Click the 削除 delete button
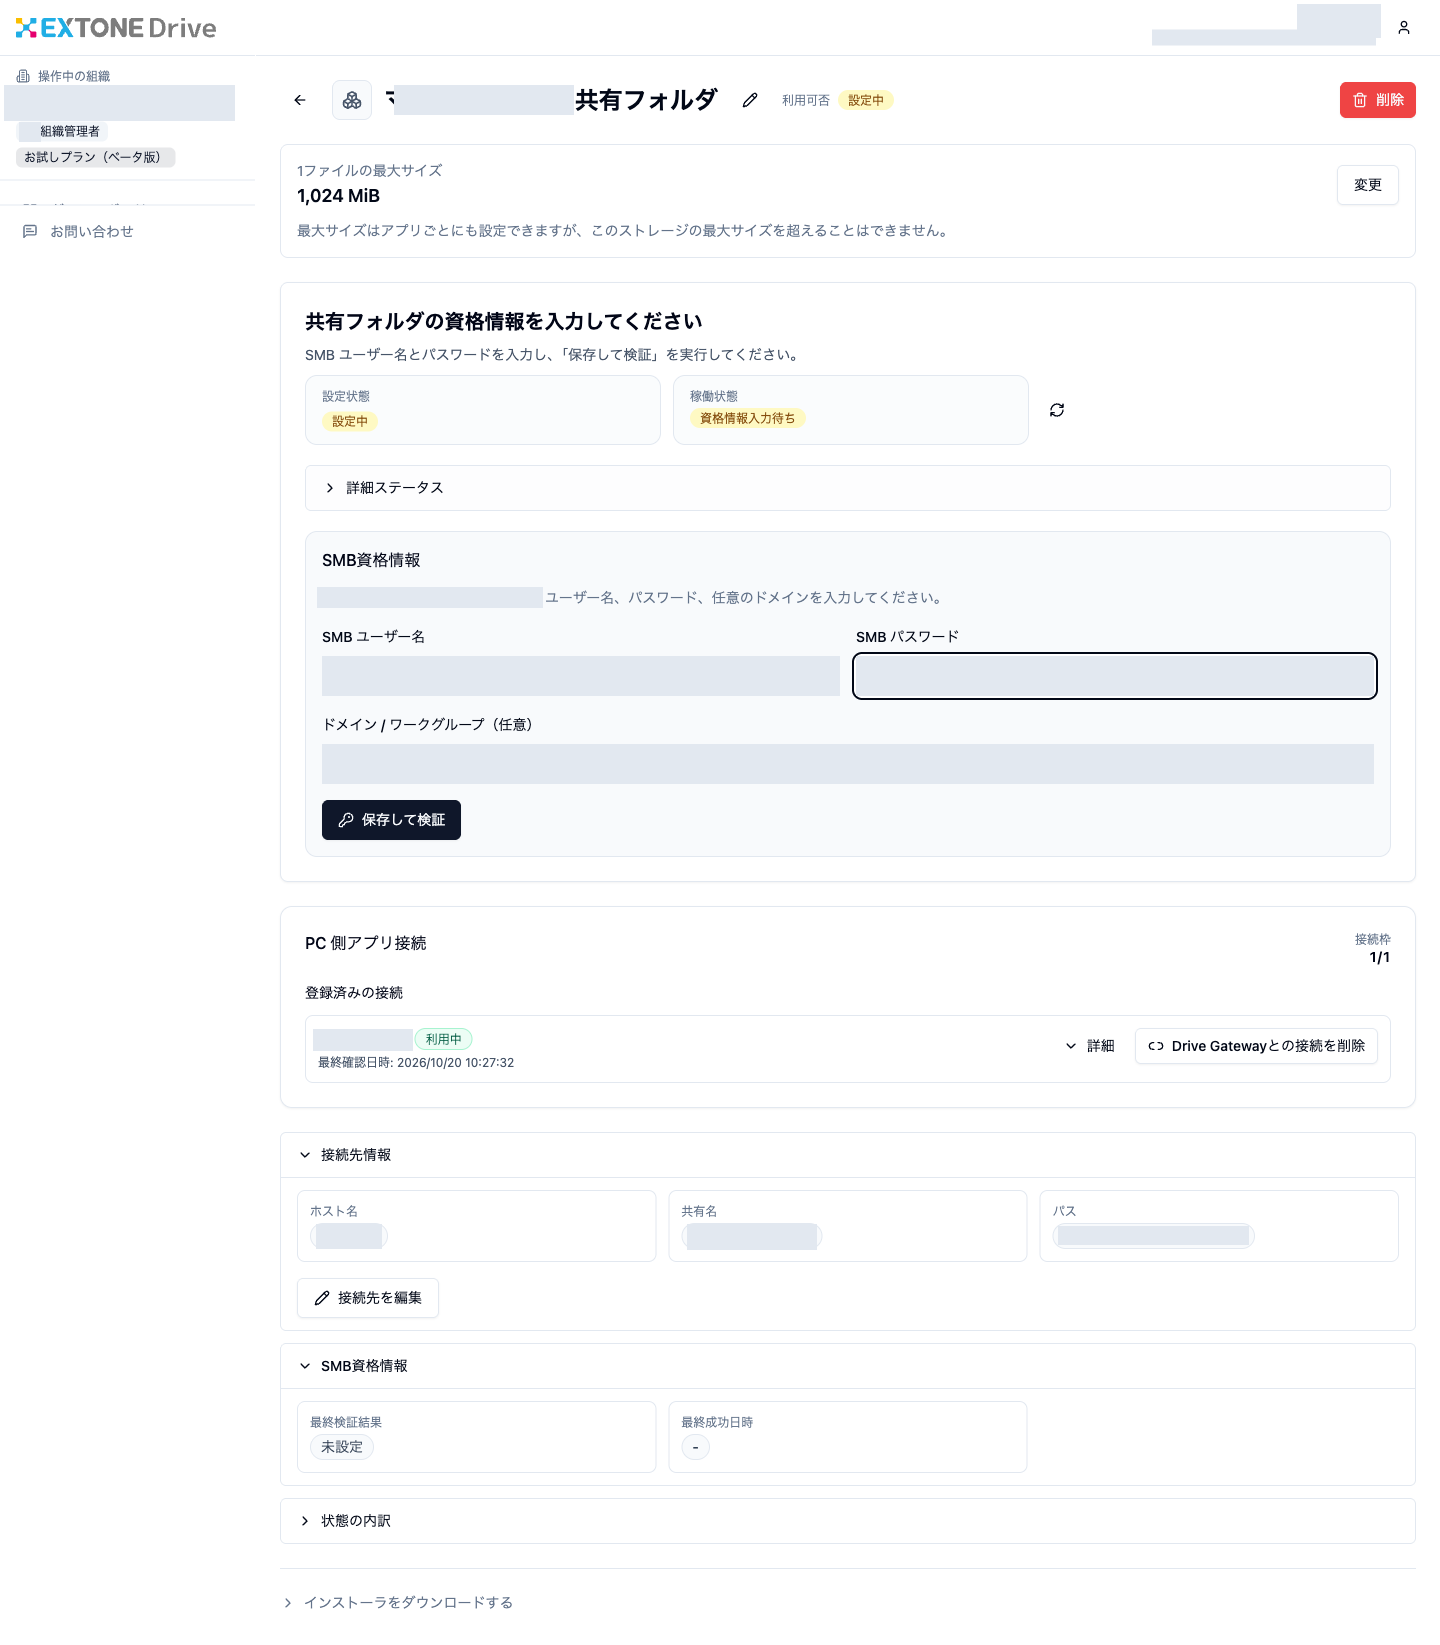Image resolution: width=1440 pixels, height=1645 pixels. [x=1378, y=100]
